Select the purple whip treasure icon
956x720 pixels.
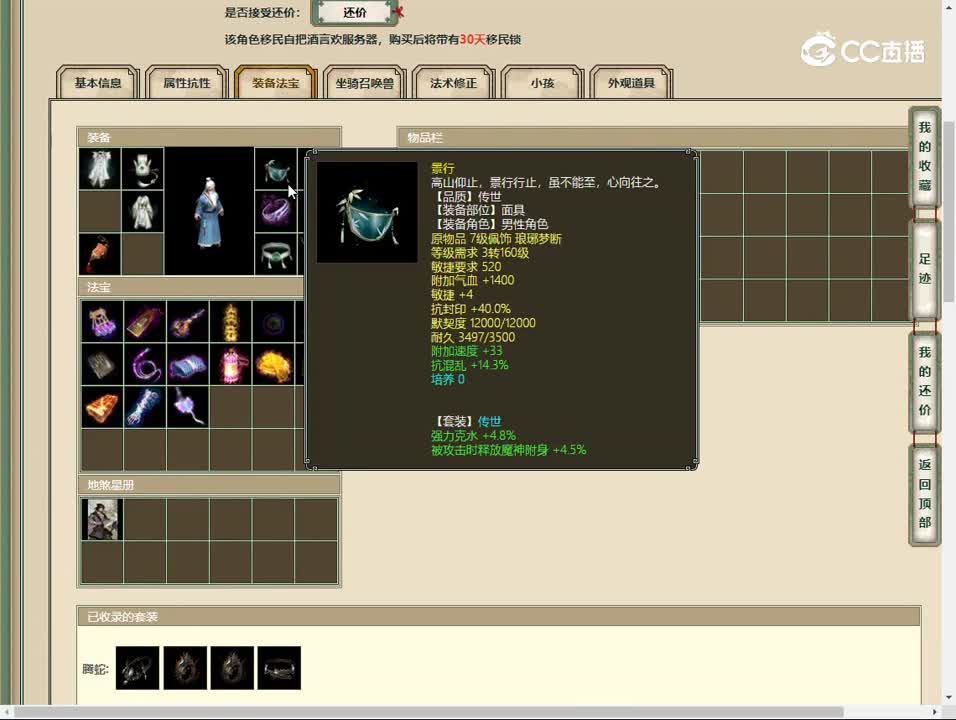(x=145, y=365)
